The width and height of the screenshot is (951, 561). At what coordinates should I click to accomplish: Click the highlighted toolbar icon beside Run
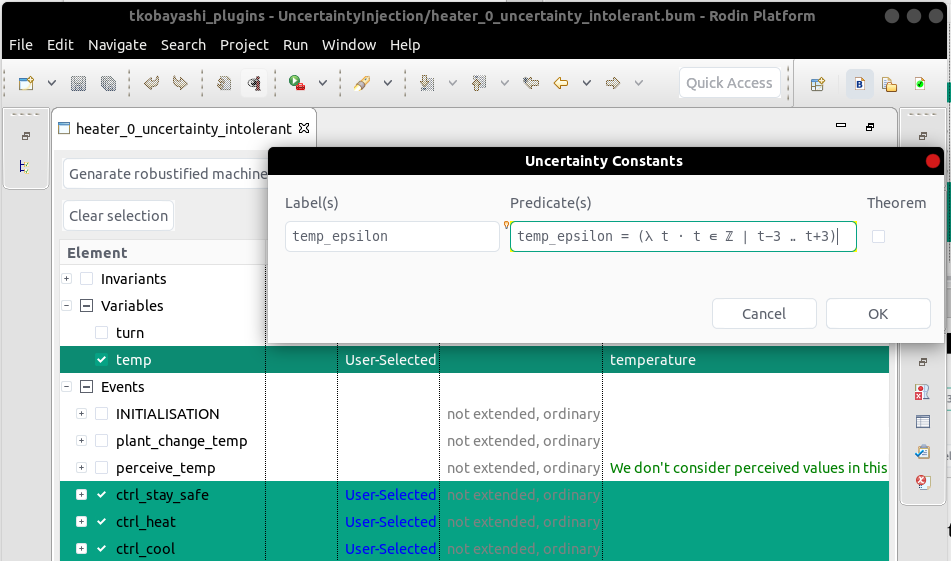click(x=254, y=83)
